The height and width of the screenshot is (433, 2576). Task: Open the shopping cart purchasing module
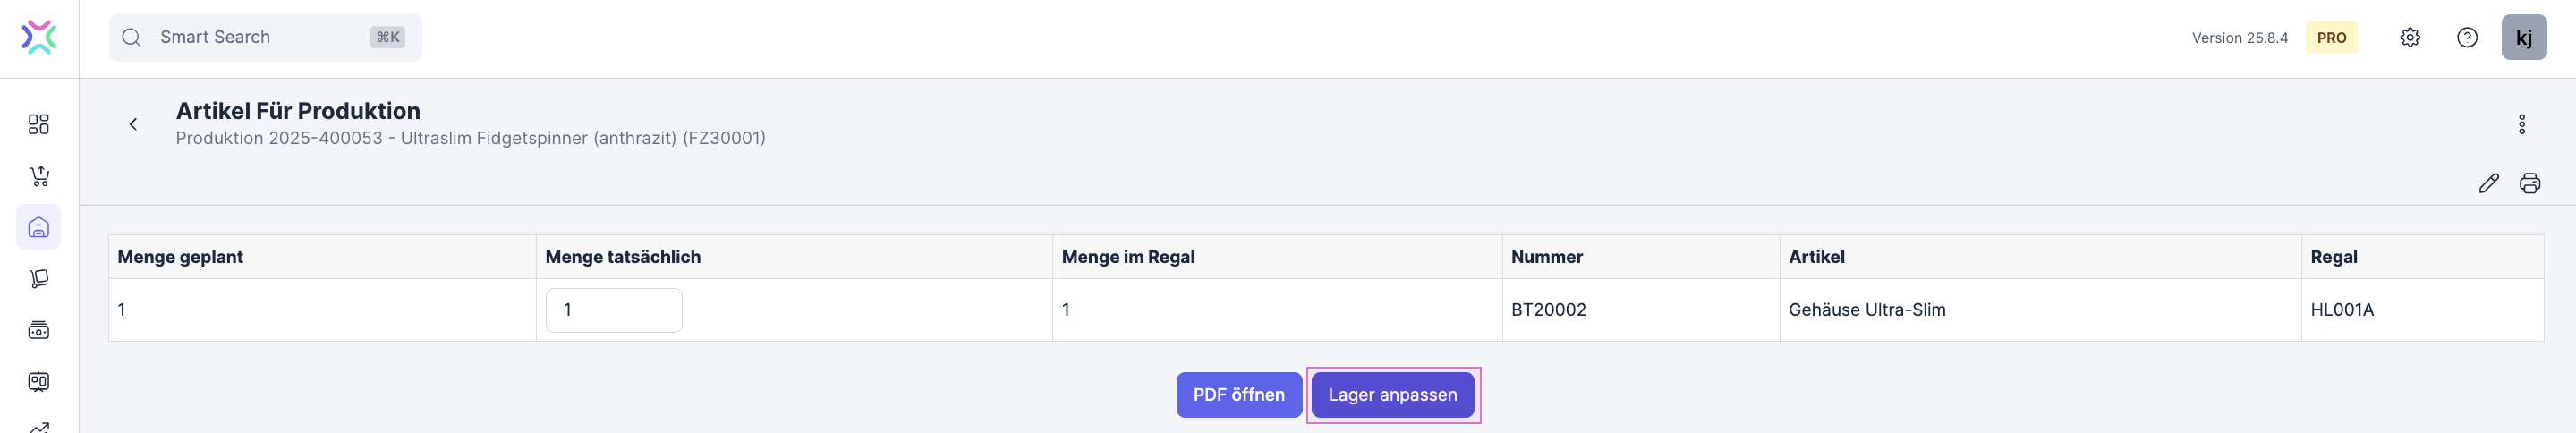[x=39, y=176]
